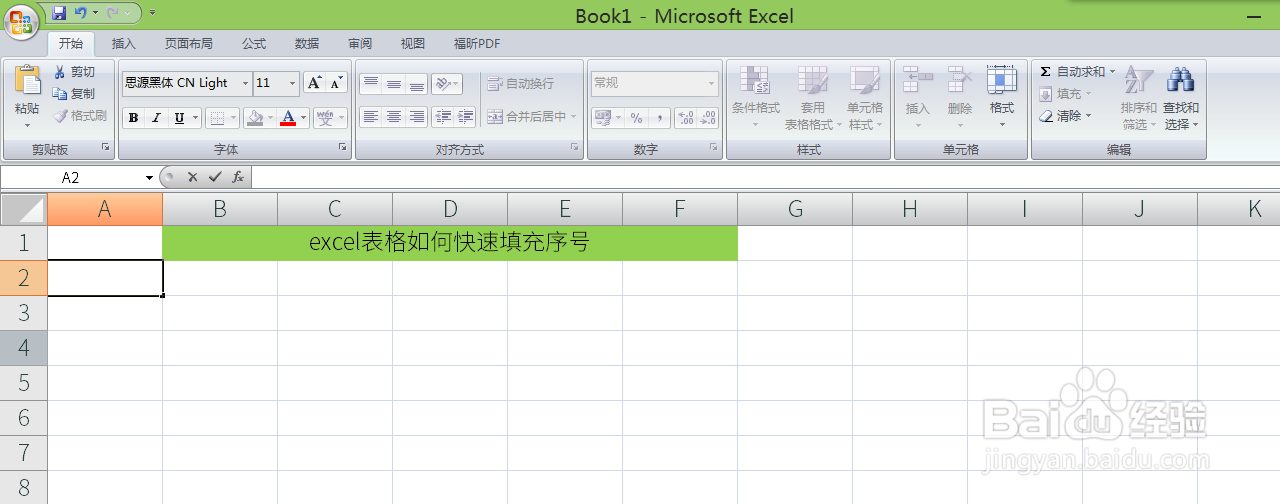Apply the red font color
This screenshot has width=1280, height=504.
(289, 118)
